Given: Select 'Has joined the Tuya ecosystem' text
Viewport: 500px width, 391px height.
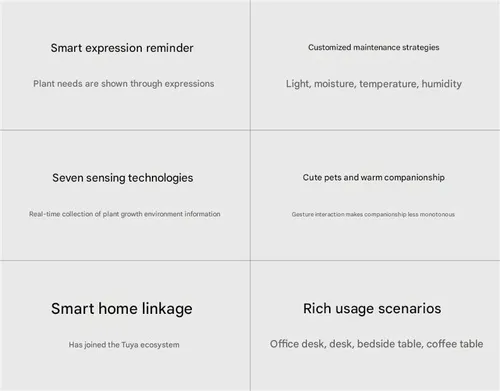Looking at the screenshot, I should (124, 345).
